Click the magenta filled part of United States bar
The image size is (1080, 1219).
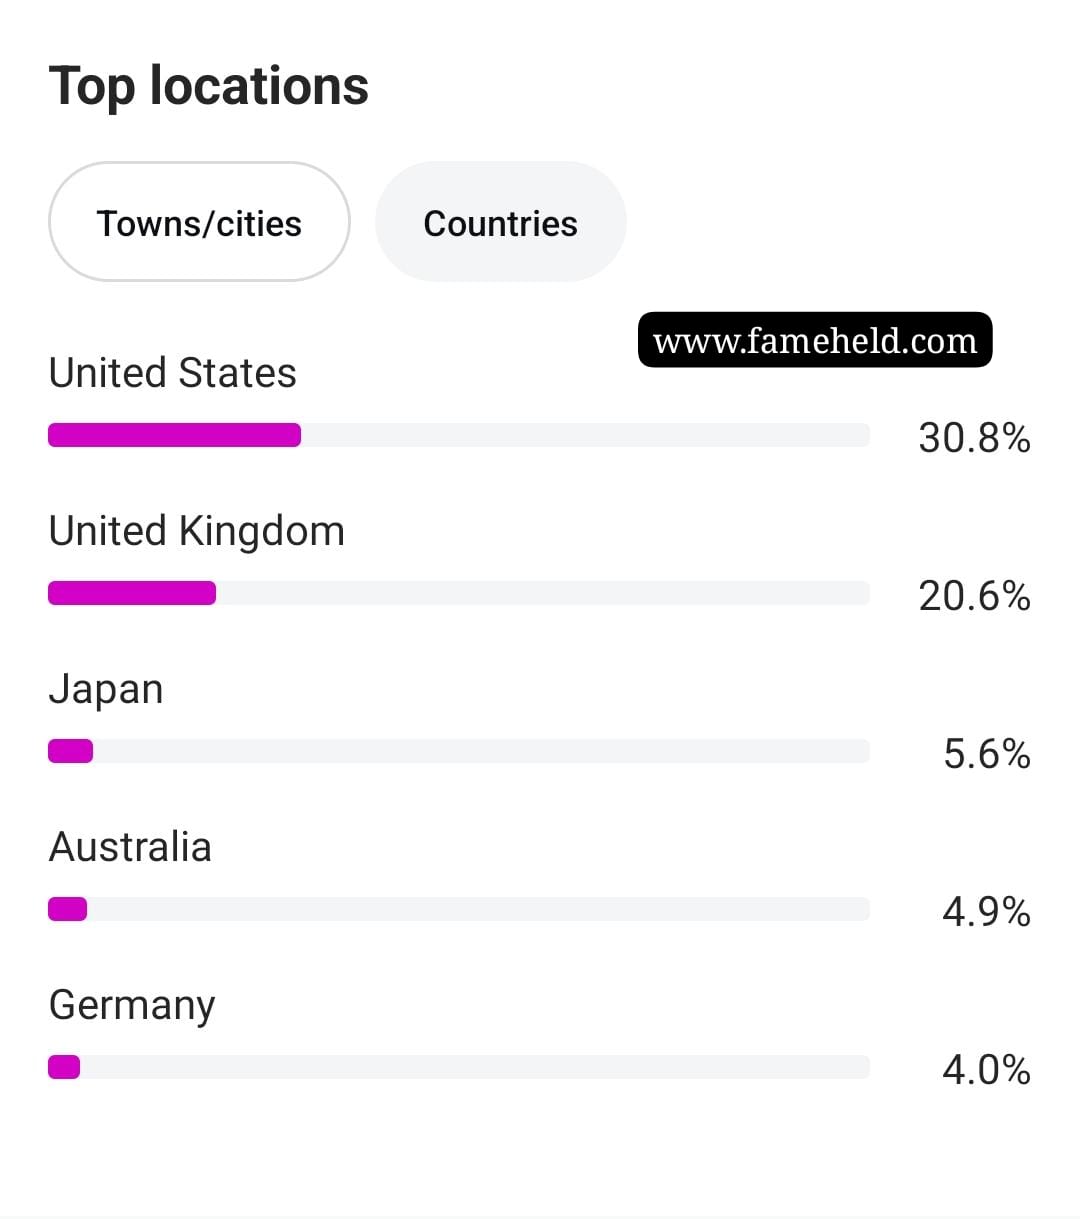(174, 435)
